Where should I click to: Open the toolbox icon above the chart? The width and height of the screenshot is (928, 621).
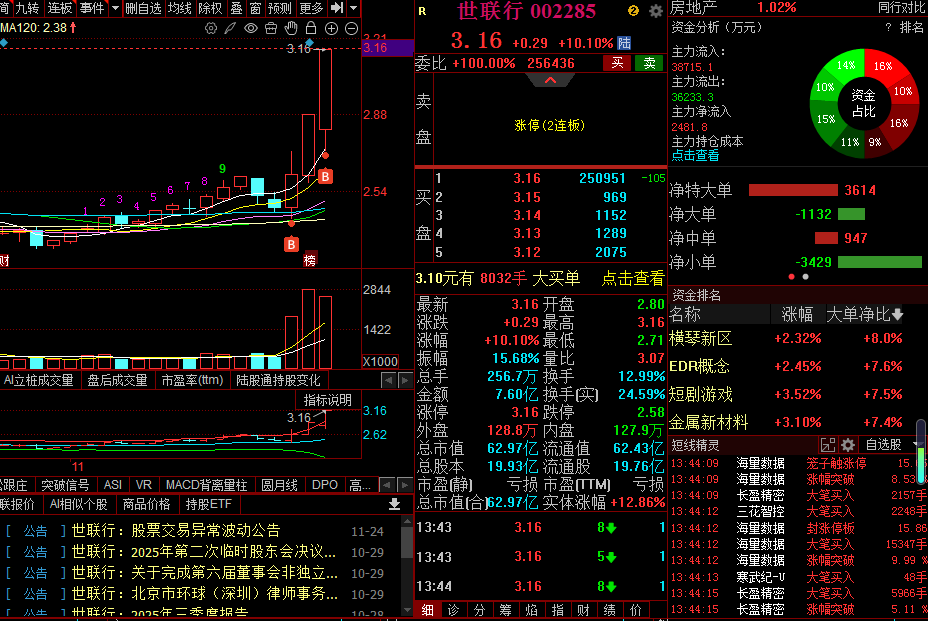coord(271,28)
